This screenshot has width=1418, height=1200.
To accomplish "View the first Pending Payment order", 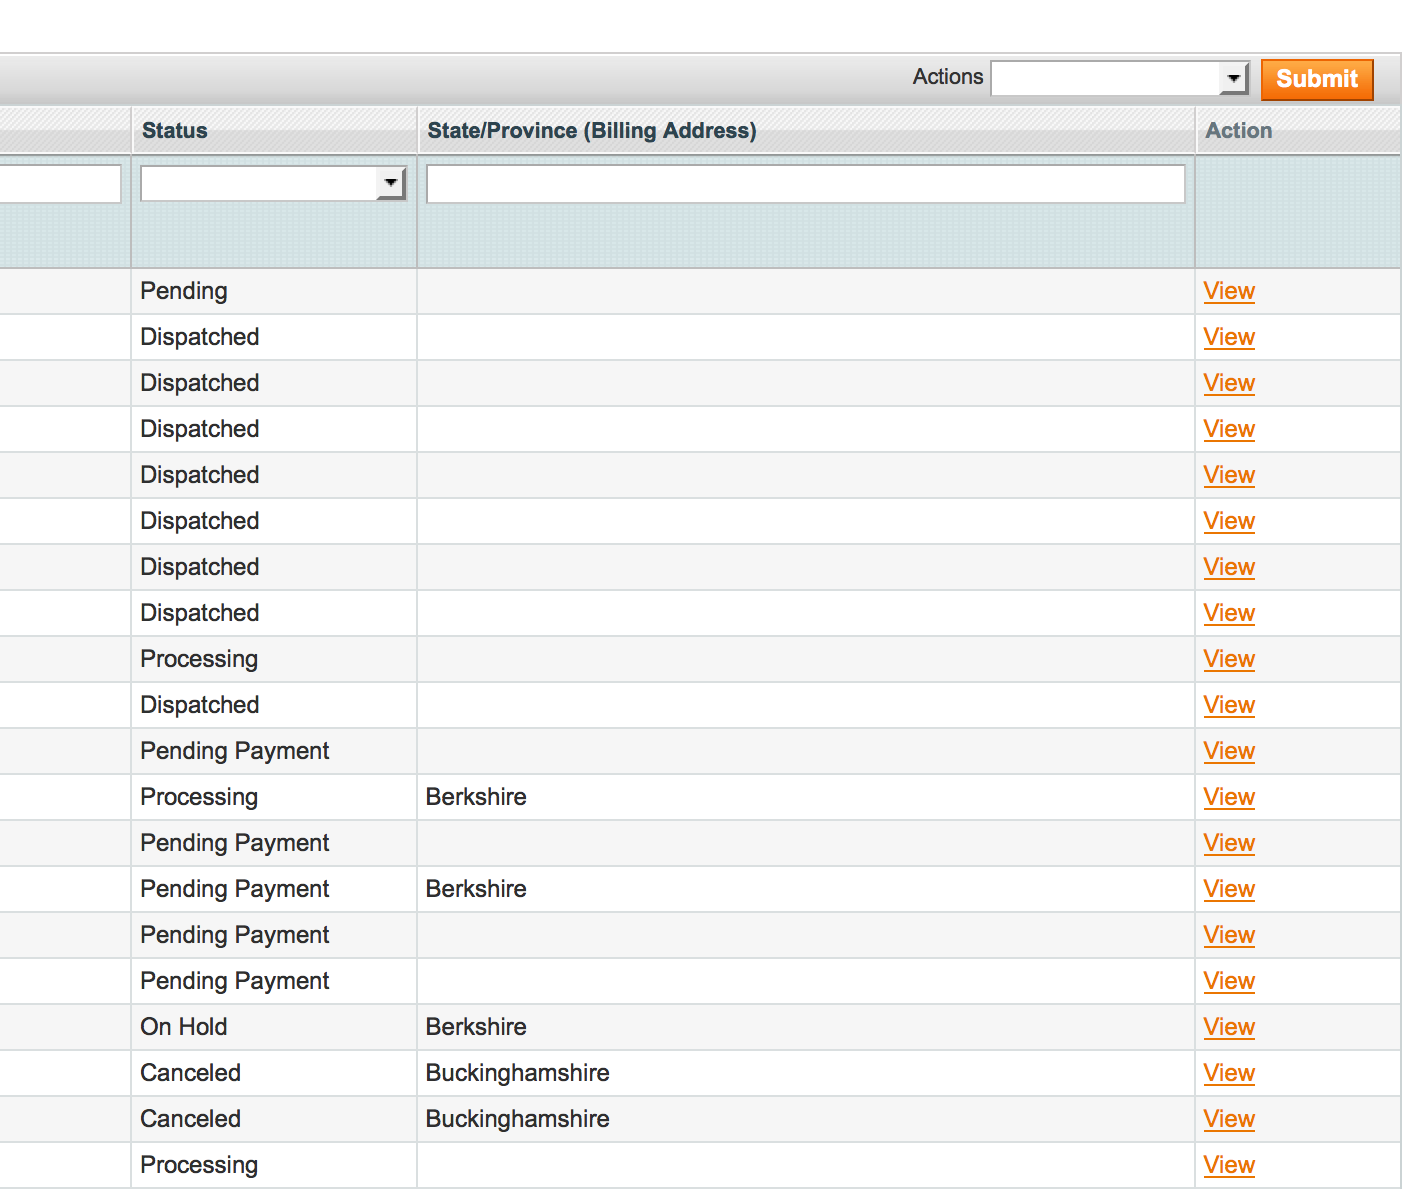I will (1228, 750).
